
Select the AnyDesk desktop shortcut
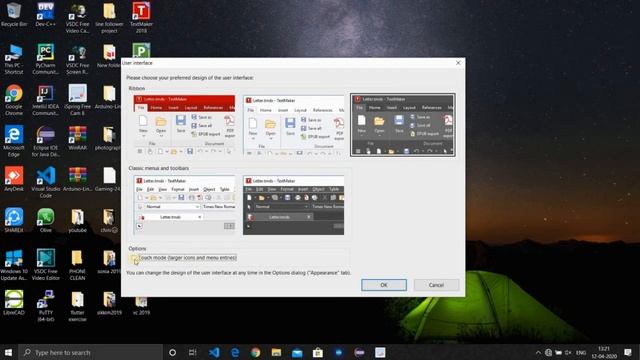[14, 179]
